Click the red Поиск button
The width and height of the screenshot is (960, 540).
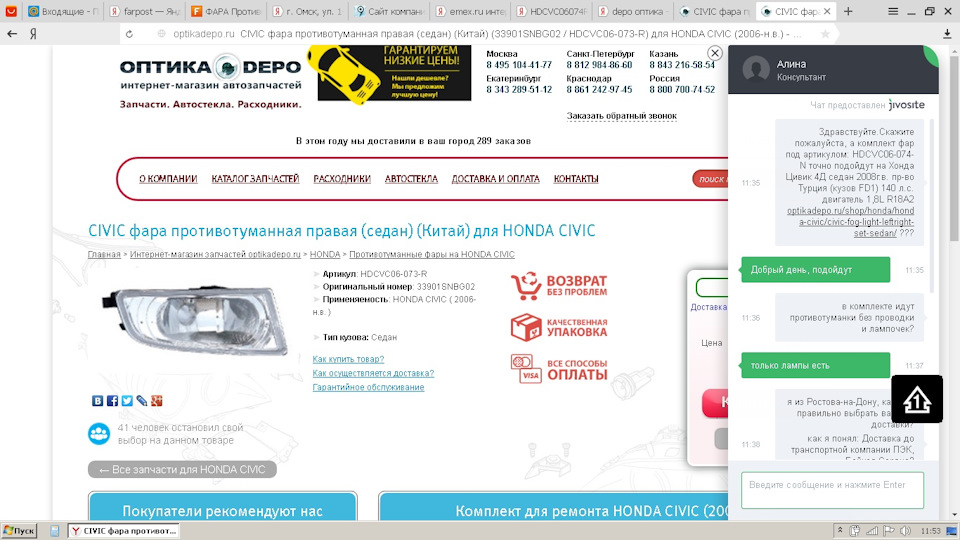[710, 179]
